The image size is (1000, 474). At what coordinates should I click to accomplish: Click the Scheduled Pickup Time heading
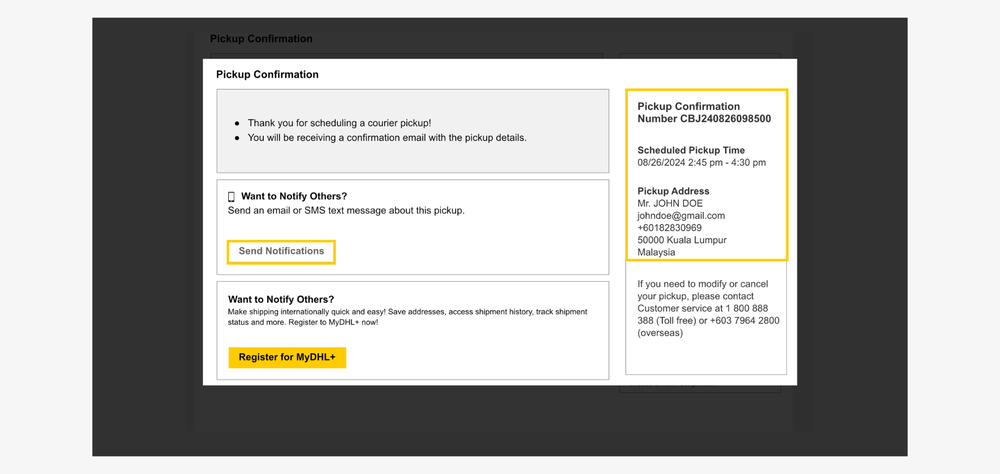(691, 151)
